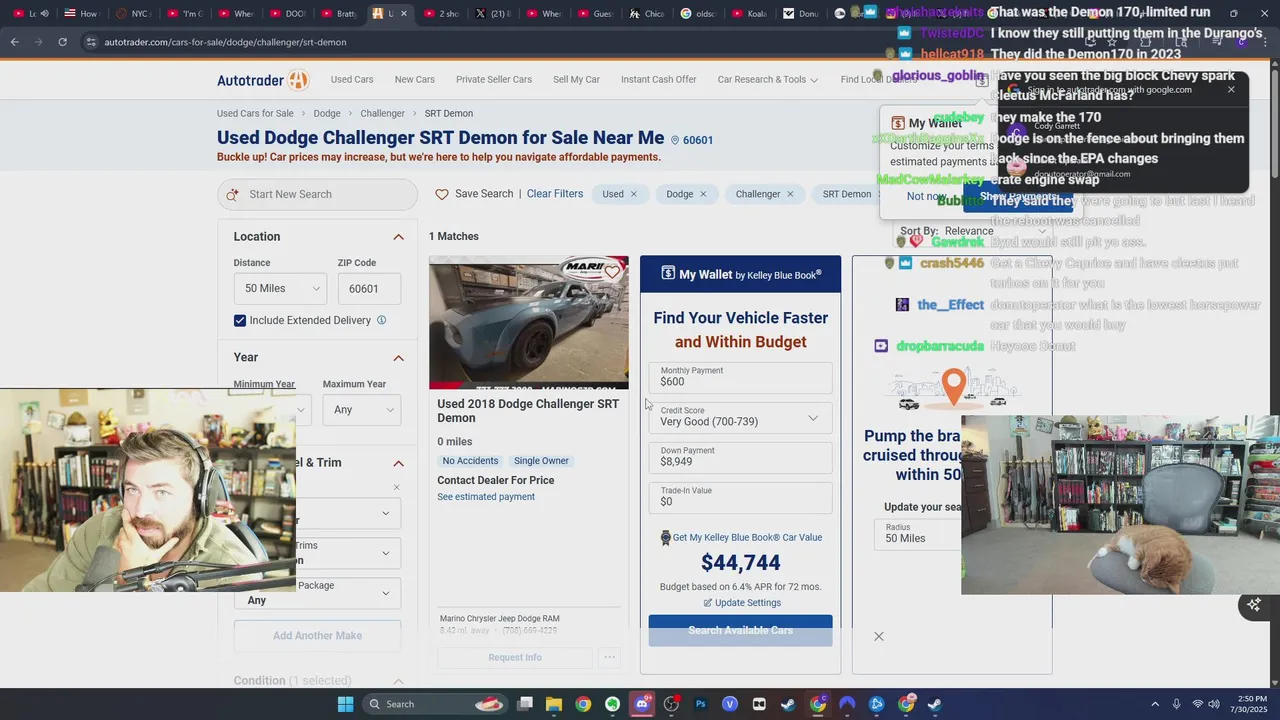Remove the Used filter chip

point(633,194)
